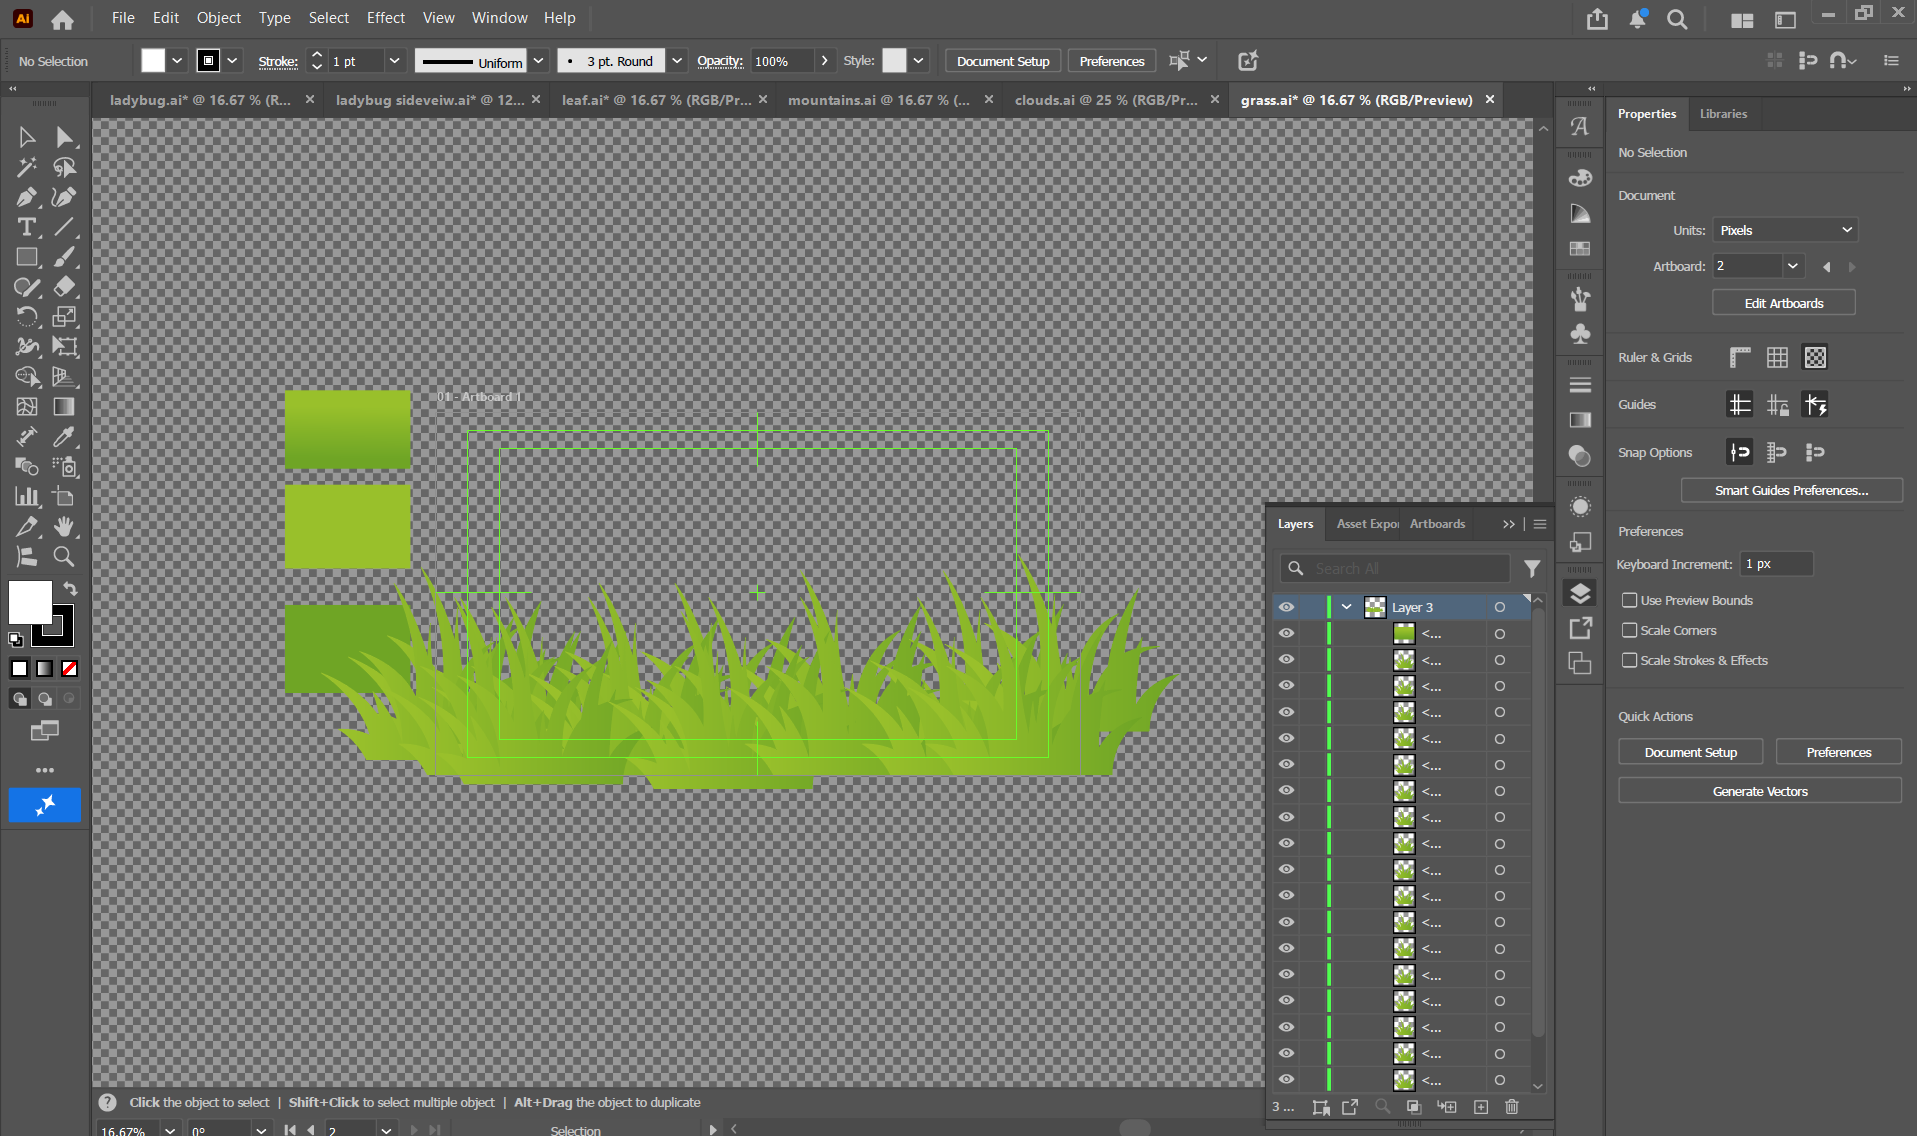Click the white Fill swatch in toolbox
This screenshot has height=1136, width=1917.
30,602
